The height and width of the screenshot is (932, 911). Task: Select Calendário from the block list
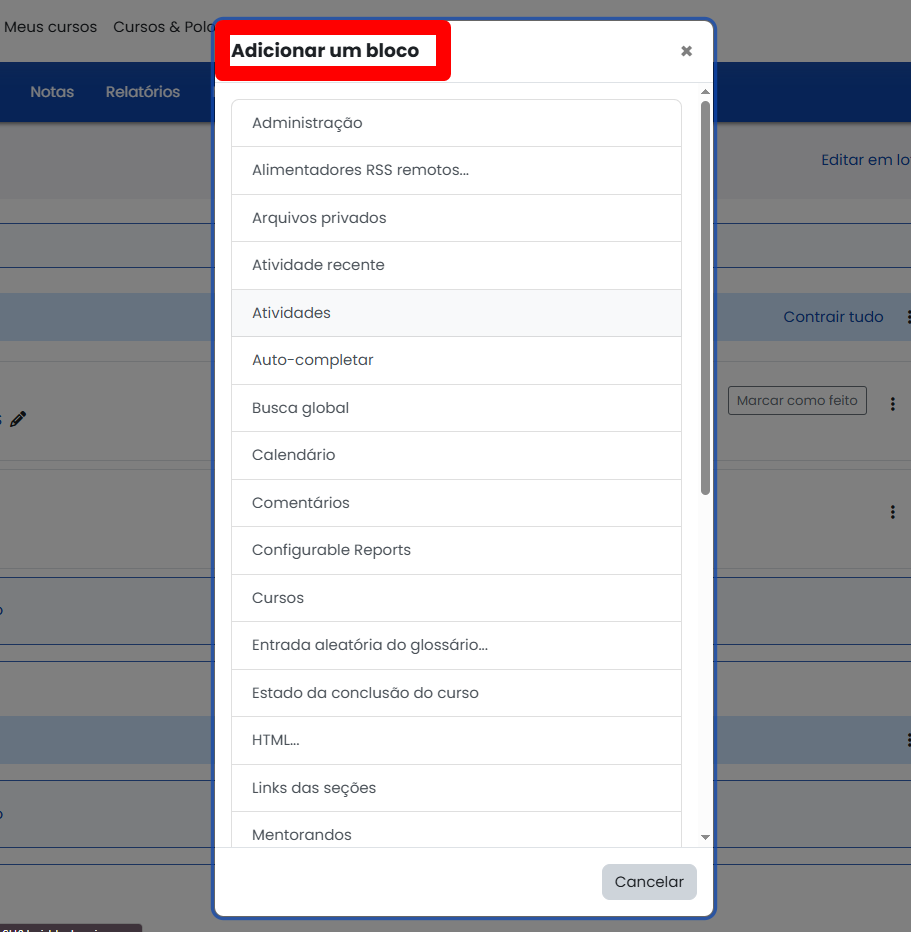(x=293, y=455)
